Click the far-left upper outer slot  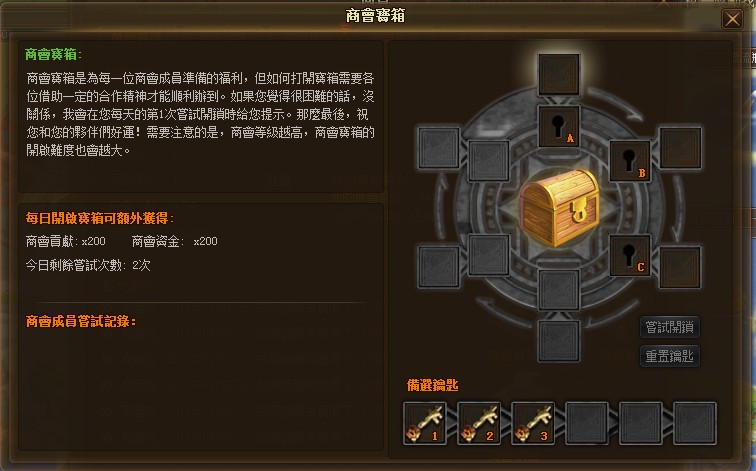(x=438, y=148)
